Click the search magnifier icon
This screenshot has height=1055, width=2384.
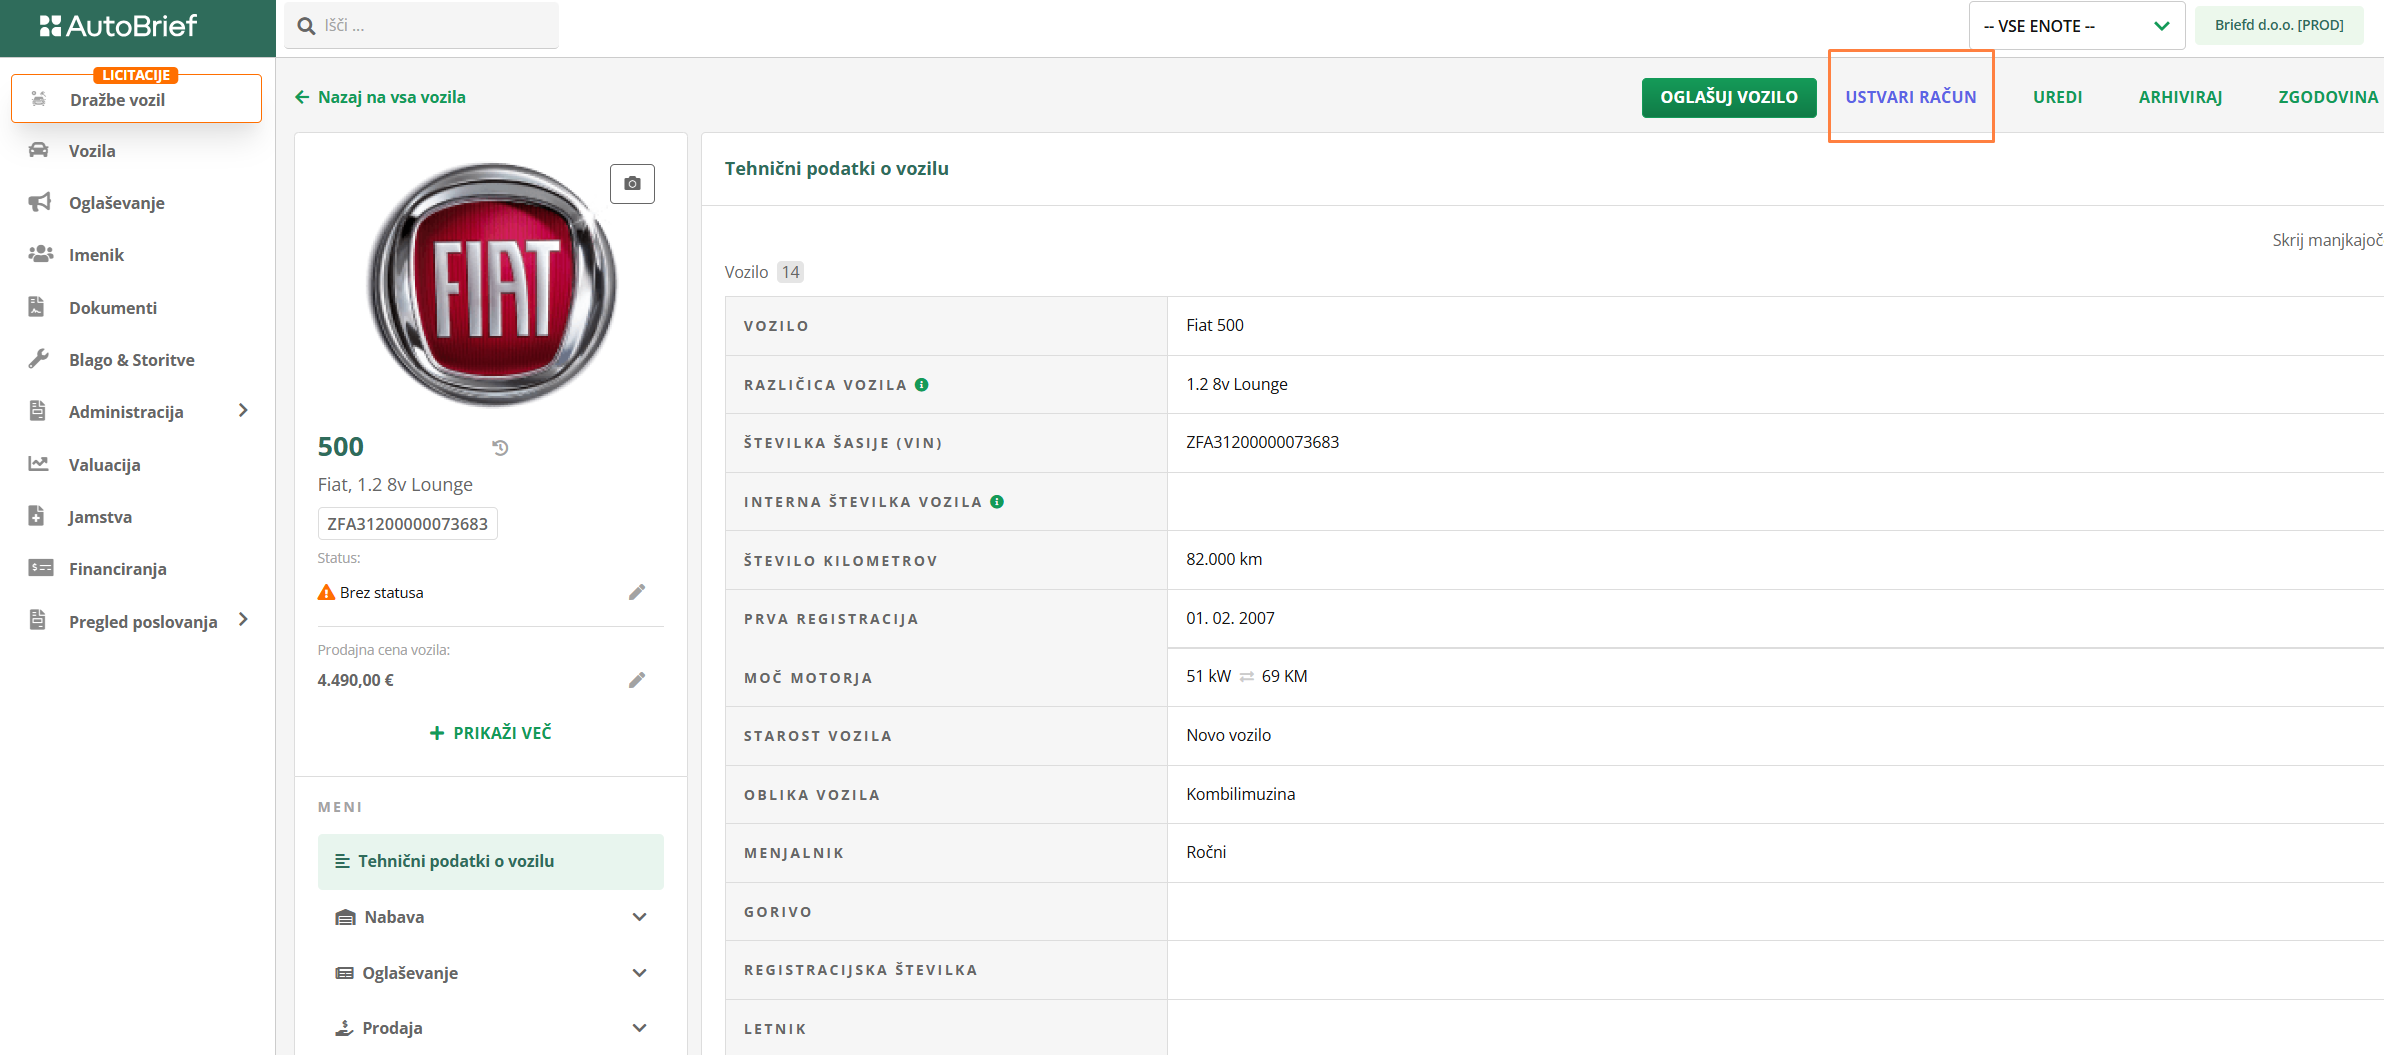(x=307, y=26)
